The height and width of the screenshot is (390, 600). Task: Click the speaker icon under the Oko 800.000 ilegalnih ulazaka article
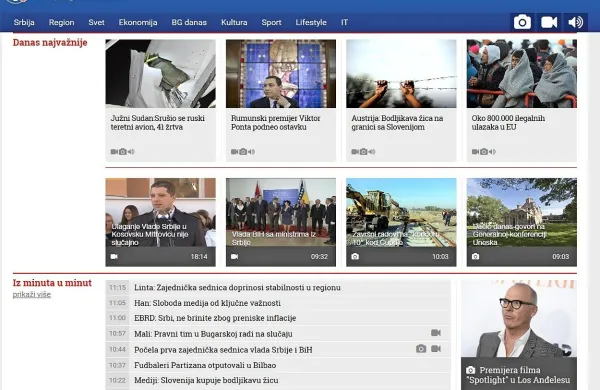pos(492,152)
